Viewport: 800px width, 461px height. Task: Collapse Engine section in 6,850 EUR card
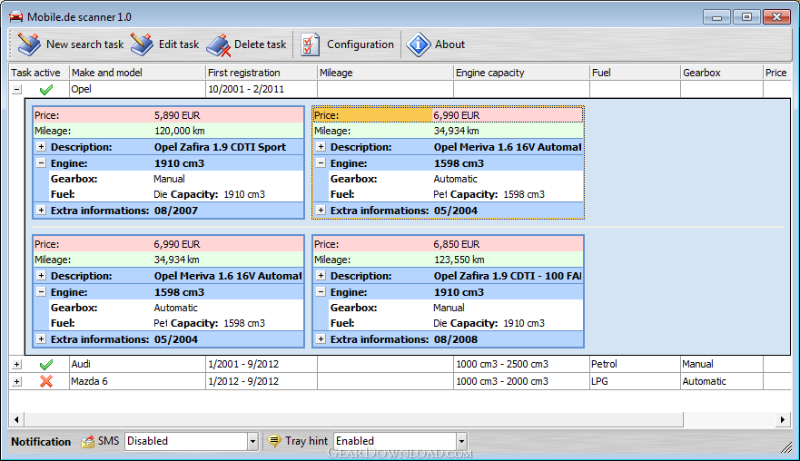point(320,292)
